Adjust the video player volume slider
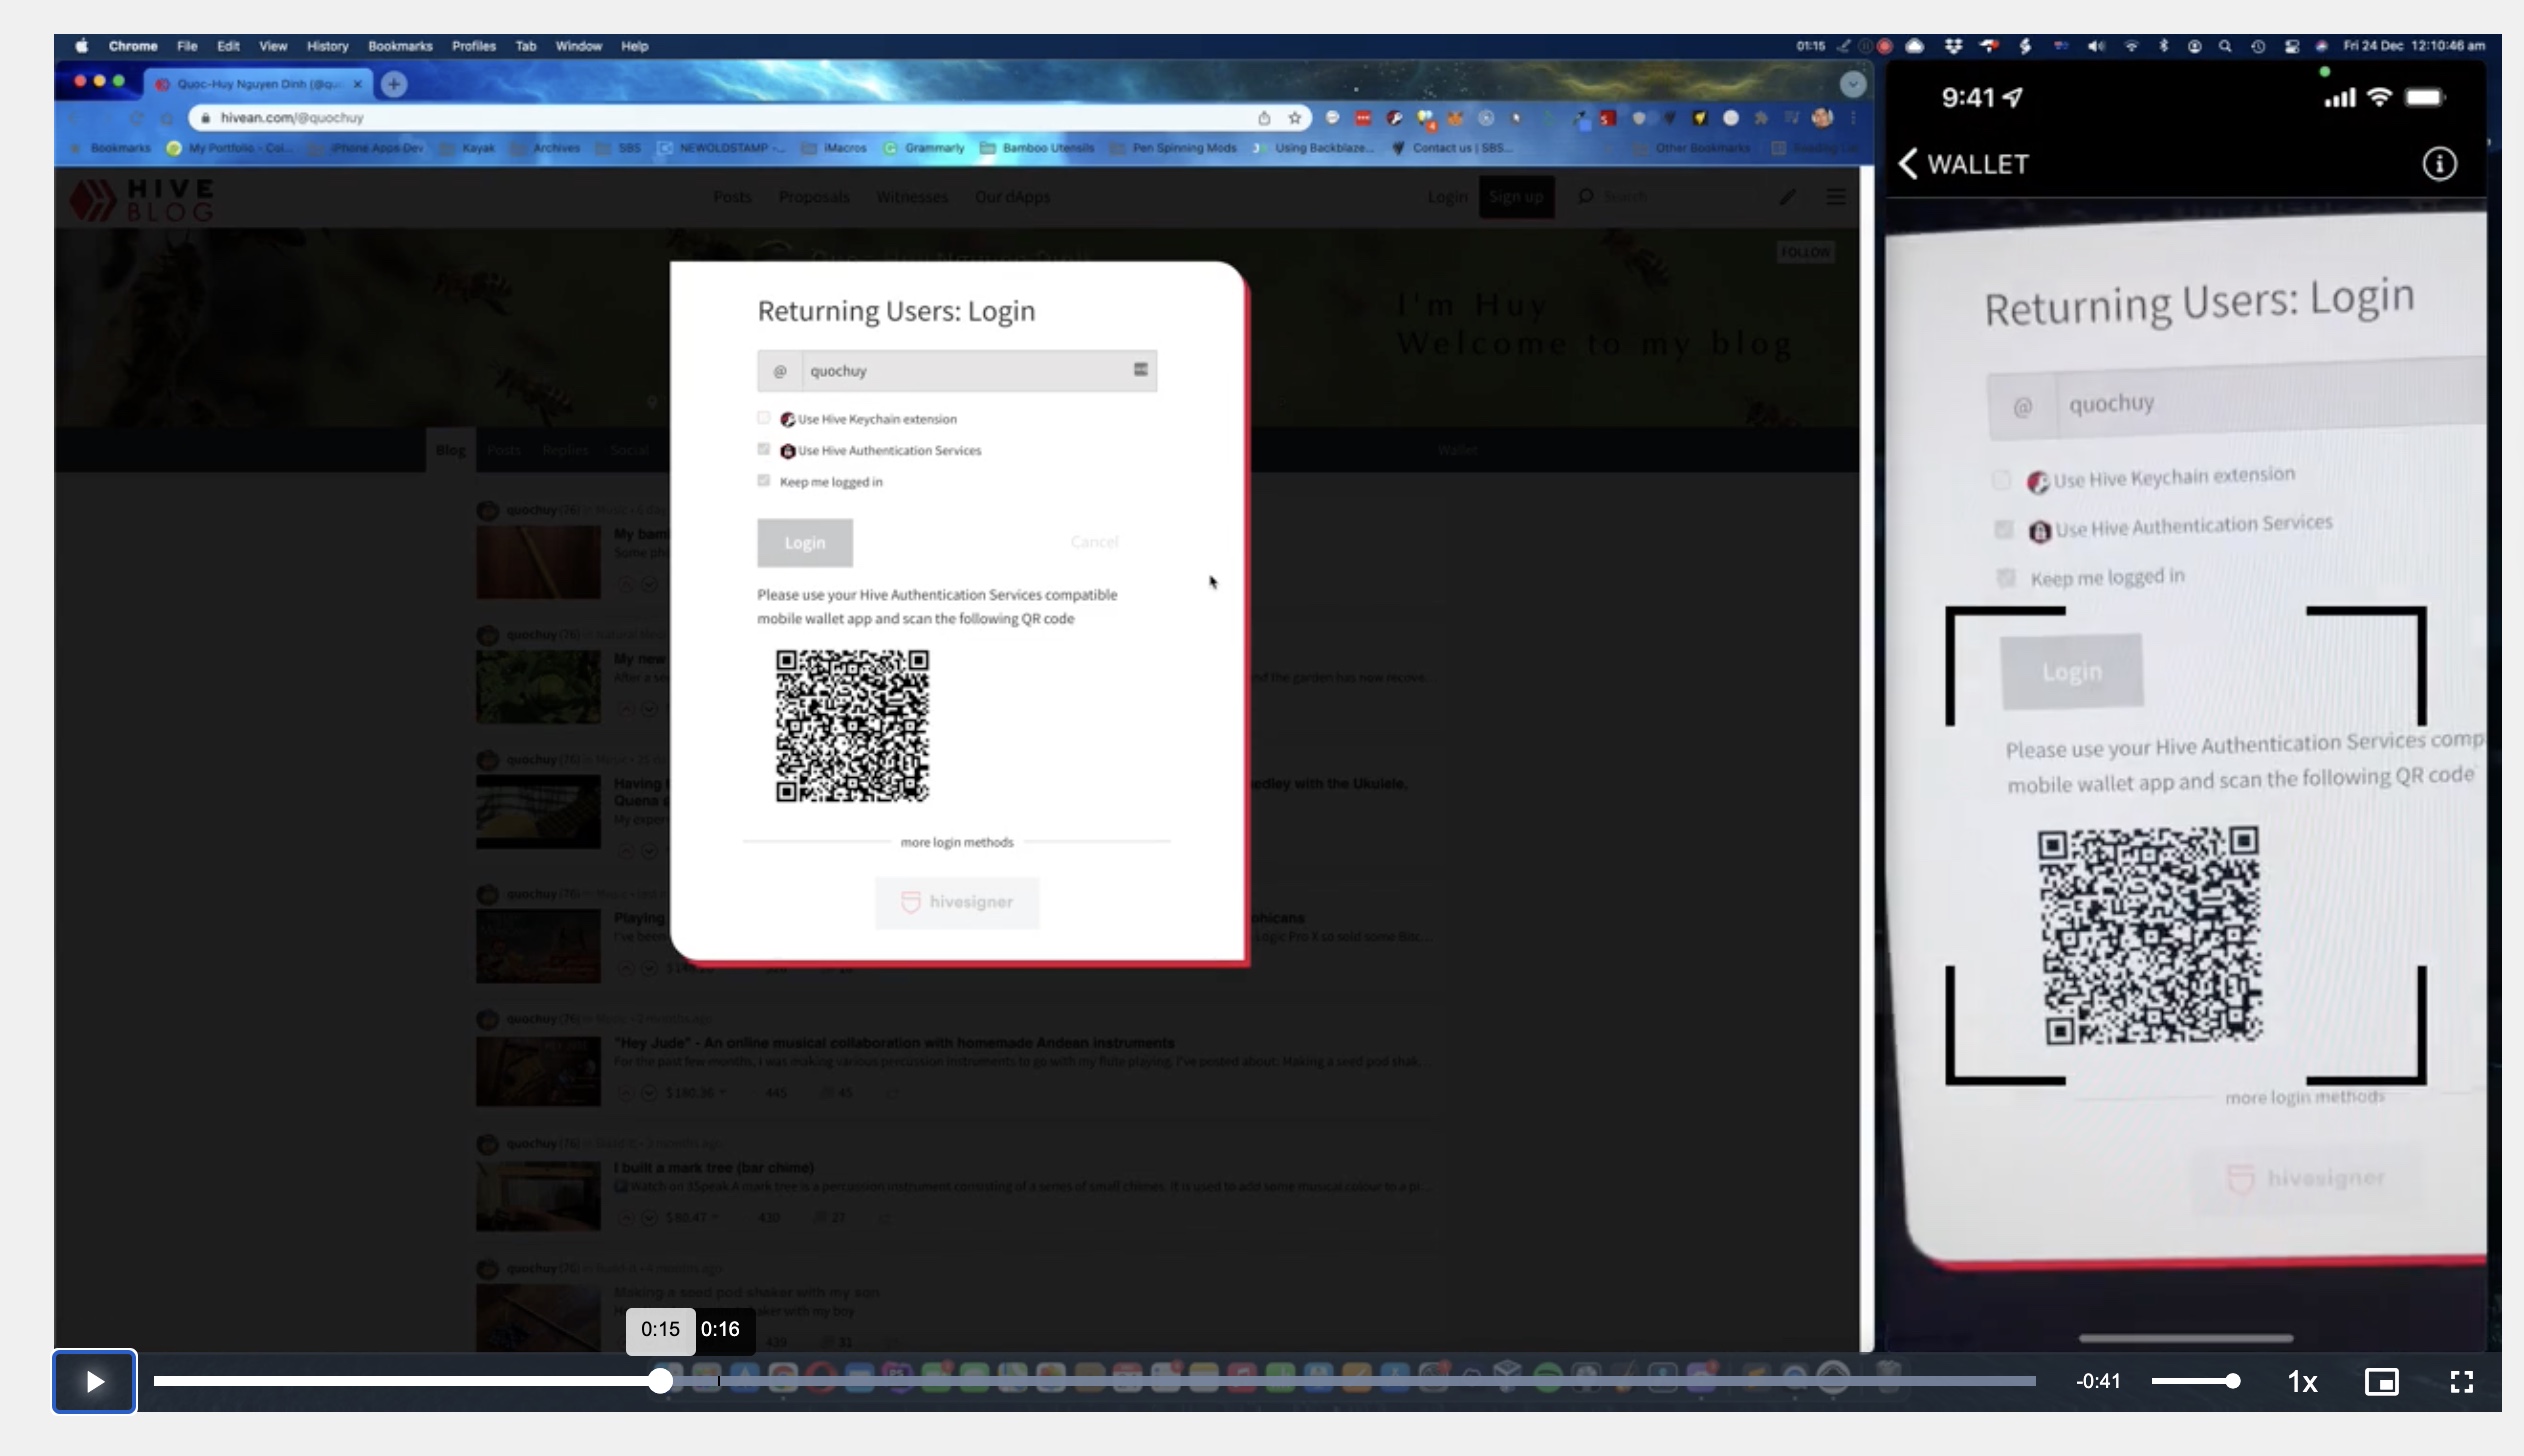Image resolution: width=2524 pixels, height=1456 pixels. click(2195, 1381)
